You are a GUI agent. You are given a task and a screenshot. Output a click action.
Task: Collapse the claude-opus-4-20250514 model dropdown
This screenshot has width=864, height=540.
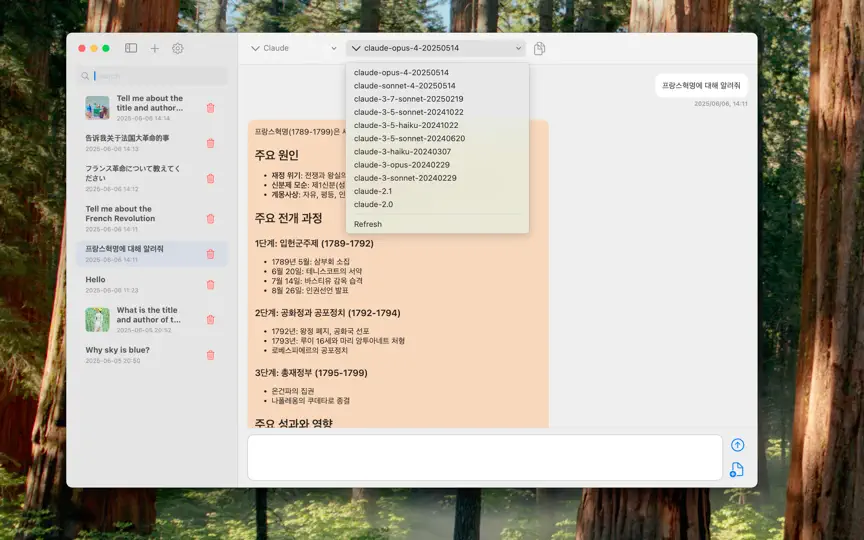click(x=436, y=48)
